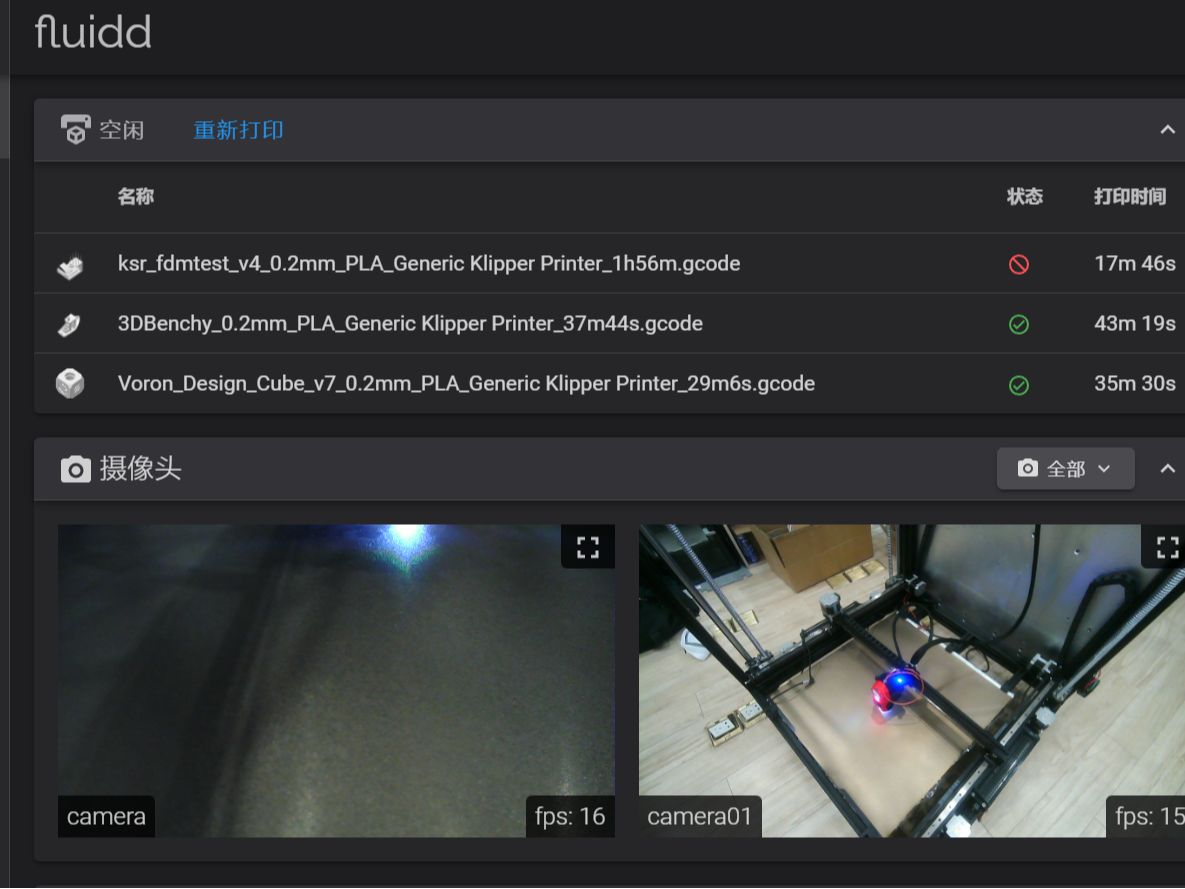This screenshot has height=889, width=1185.
Task: Select the 3DBenchy gcode file name
Action: coord(410,323)
